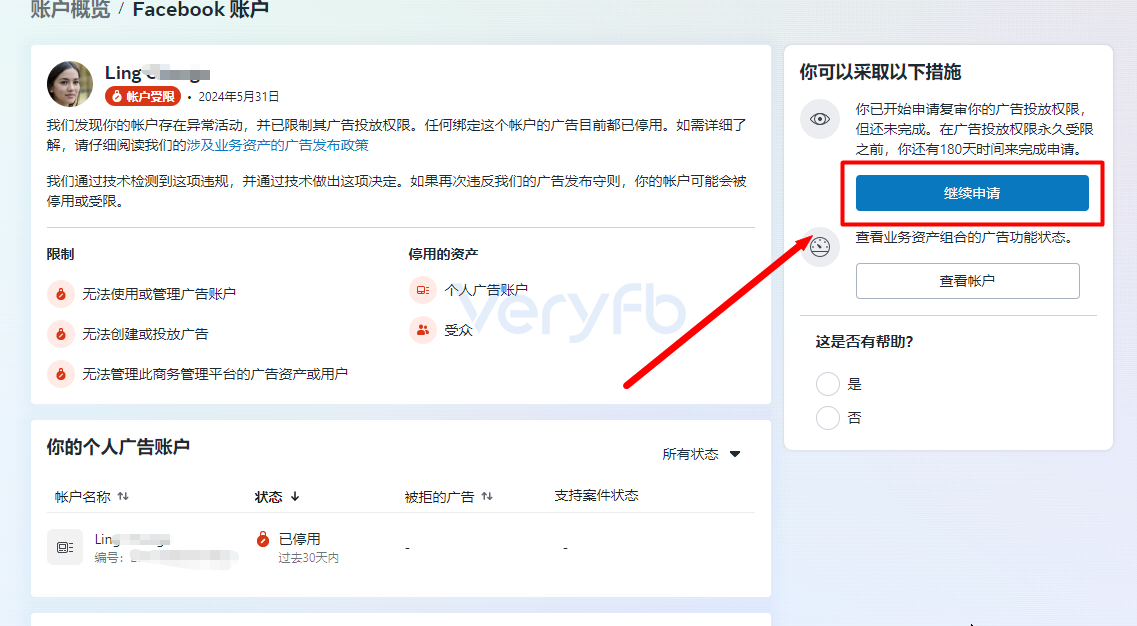This screenshot has width=1137, height=626.
Task: Sort by 被拒的广告 column arrows
Action: [487, 496]
